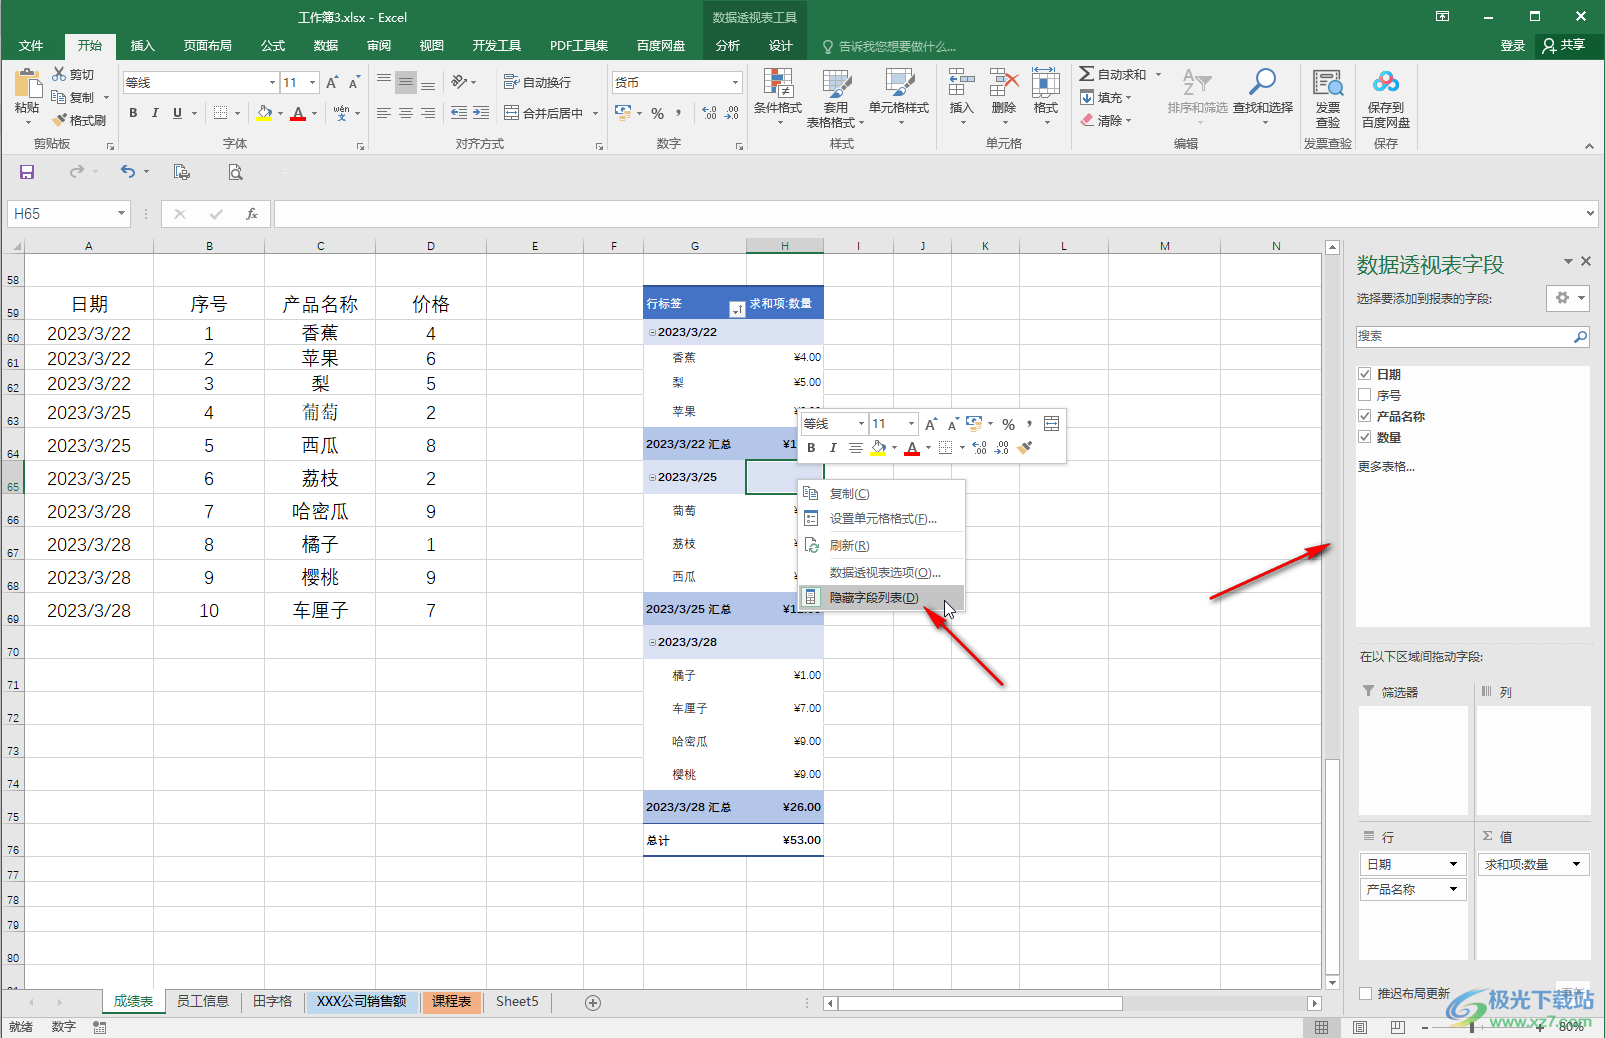Screen dimensions: 1605x1038
Task: Click the Print Preview icon in quick toolbar
Action: pyautogui.click(x=235, y=172)
